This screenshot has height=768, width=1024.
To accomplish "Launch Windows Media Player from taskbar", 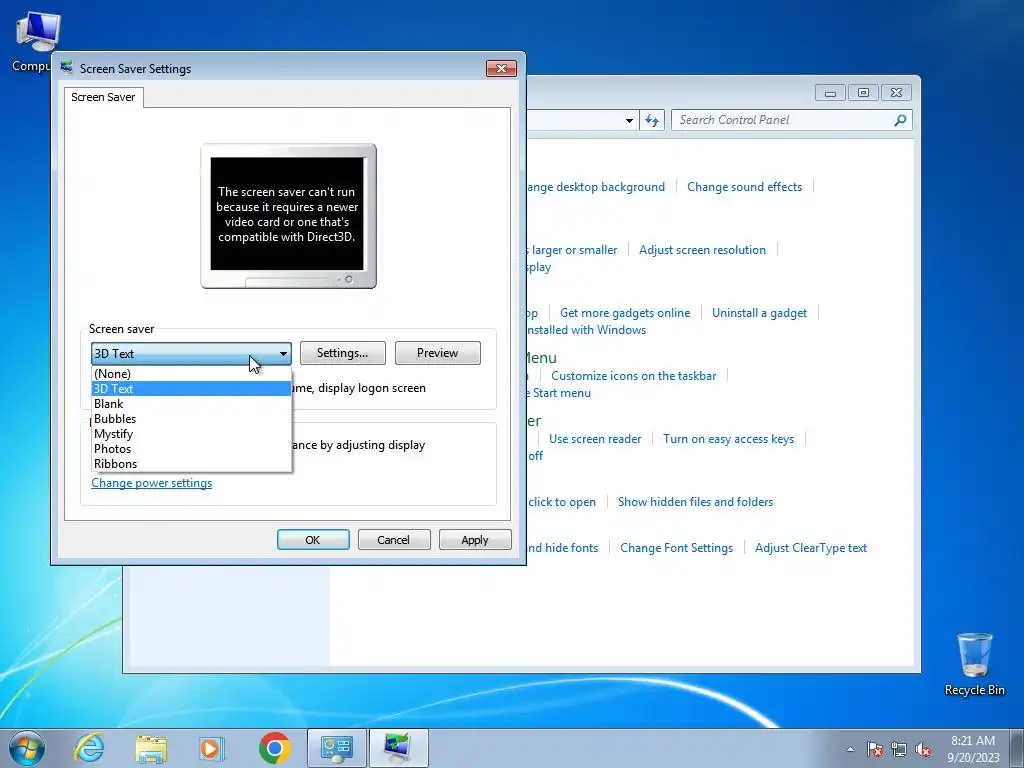I will pos(212,748).
